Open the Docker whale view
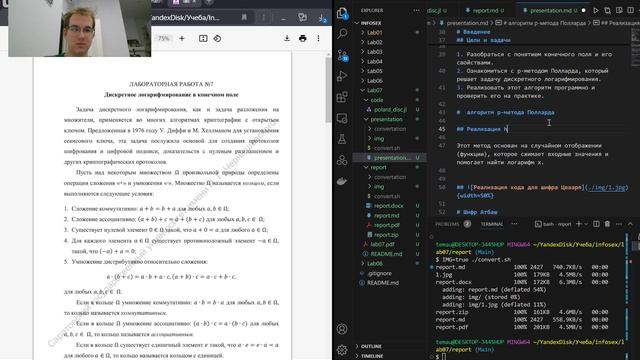Viewport: 640px width, 360px height. [x=342, y=181]
